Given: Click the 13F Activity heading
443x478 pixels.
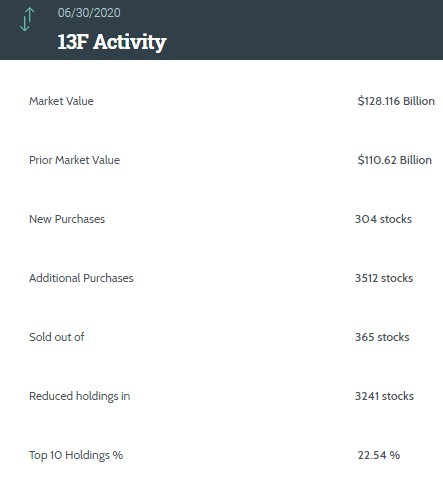Looking at the screenshot, I should (112, 42).
